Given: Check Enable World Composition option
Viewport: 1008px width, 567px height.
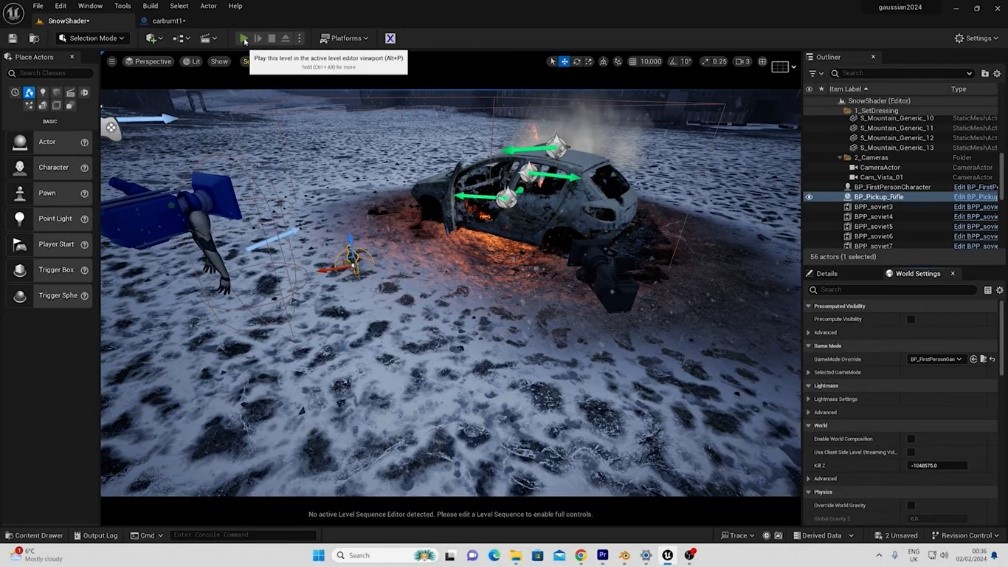Looking at the screenshot, I should pos(911,439).
